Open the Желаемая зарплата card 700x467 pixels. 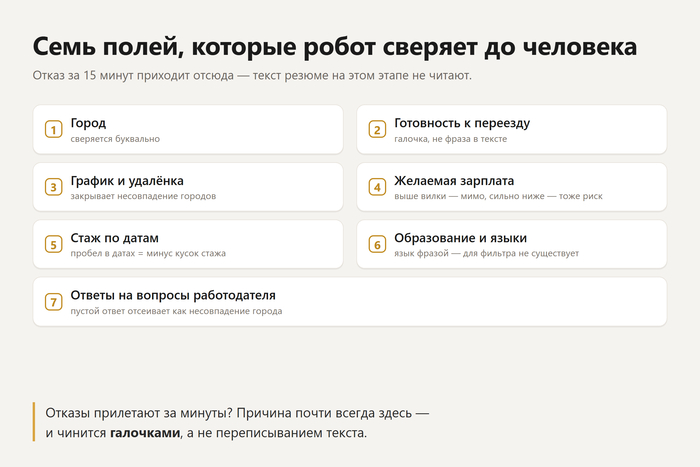point(512,187)
